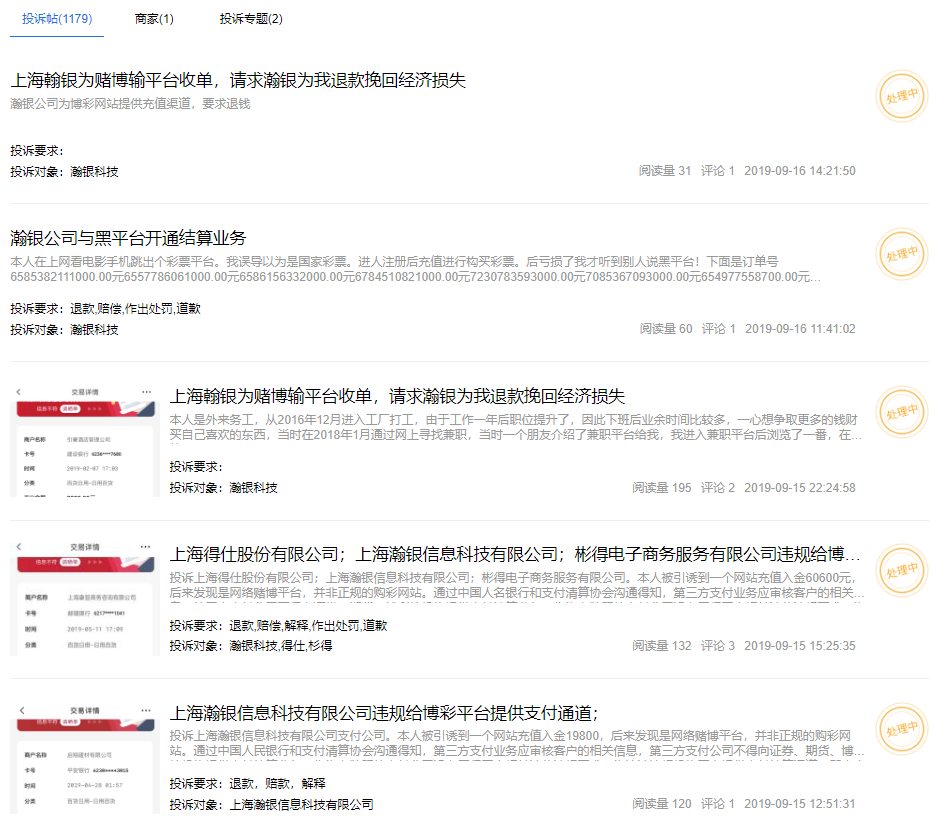Click 处理中 stamp on the 22:24:58 complaint
The image size is (952, 834).
point(902,413)
